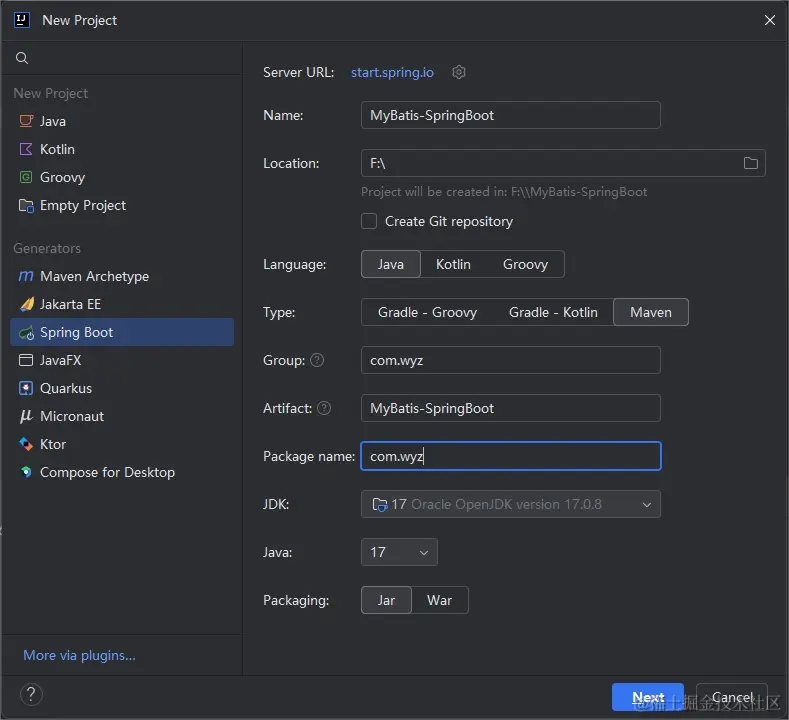Click the Empty Project icon

coord(26,205)
